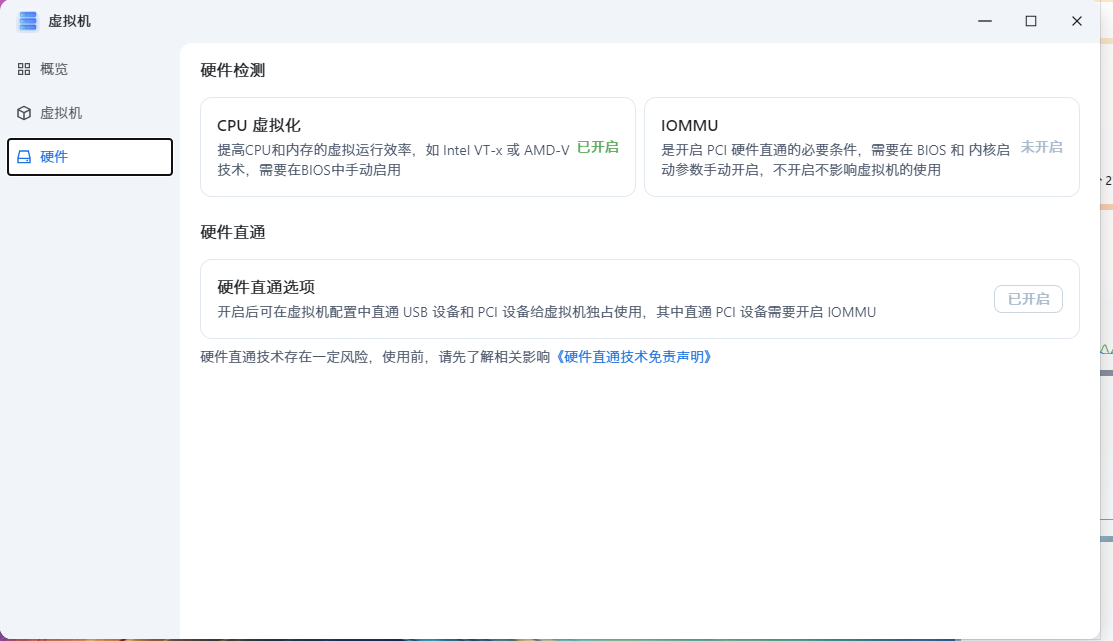1113x641 pixels.
Task: Minimize the 虚拟机 window
Action: pos(985,21)
